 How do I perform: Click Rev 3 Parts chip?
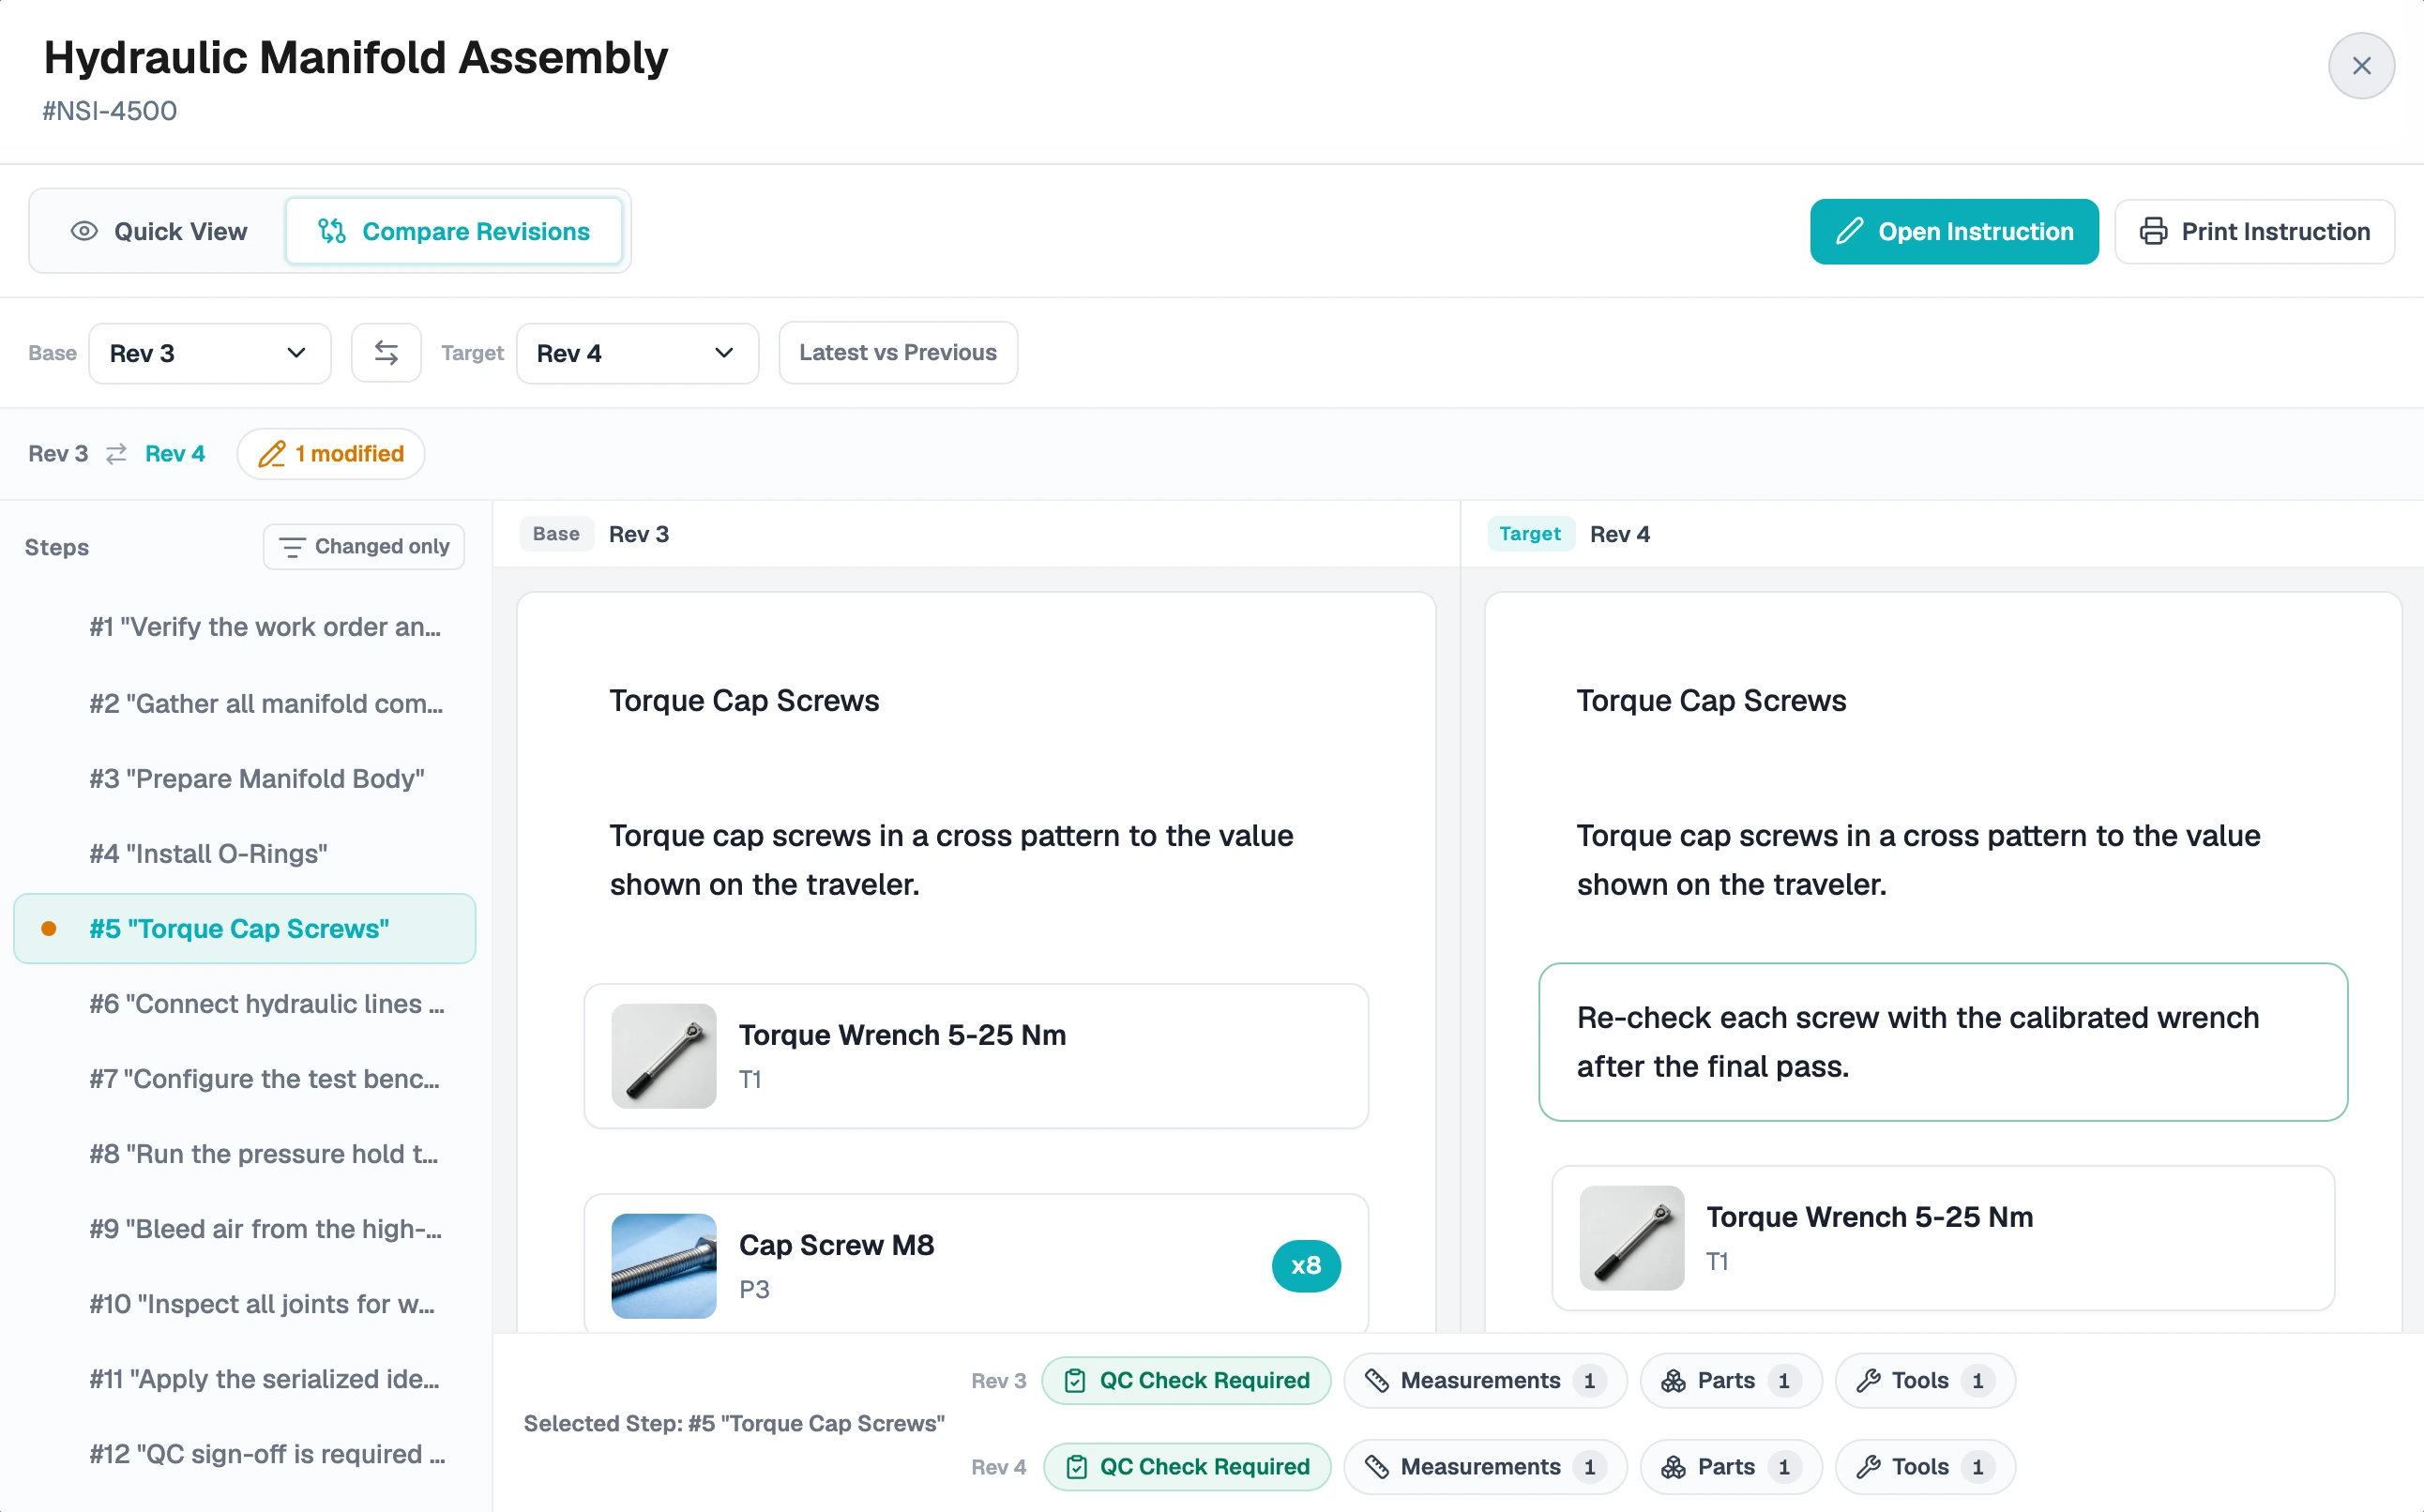(x=1731, y=1381)
